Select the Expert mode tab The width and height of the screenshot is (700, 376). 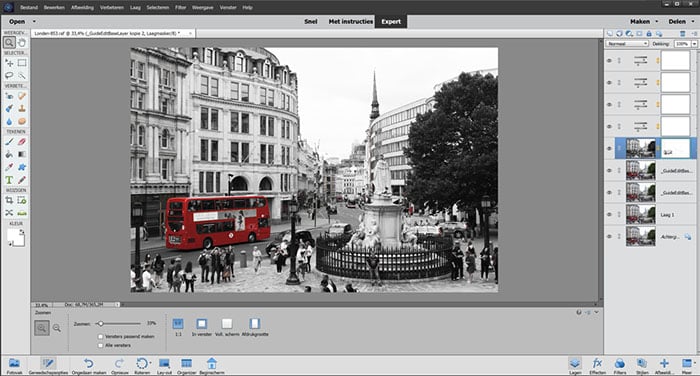[x=391, y=21]
